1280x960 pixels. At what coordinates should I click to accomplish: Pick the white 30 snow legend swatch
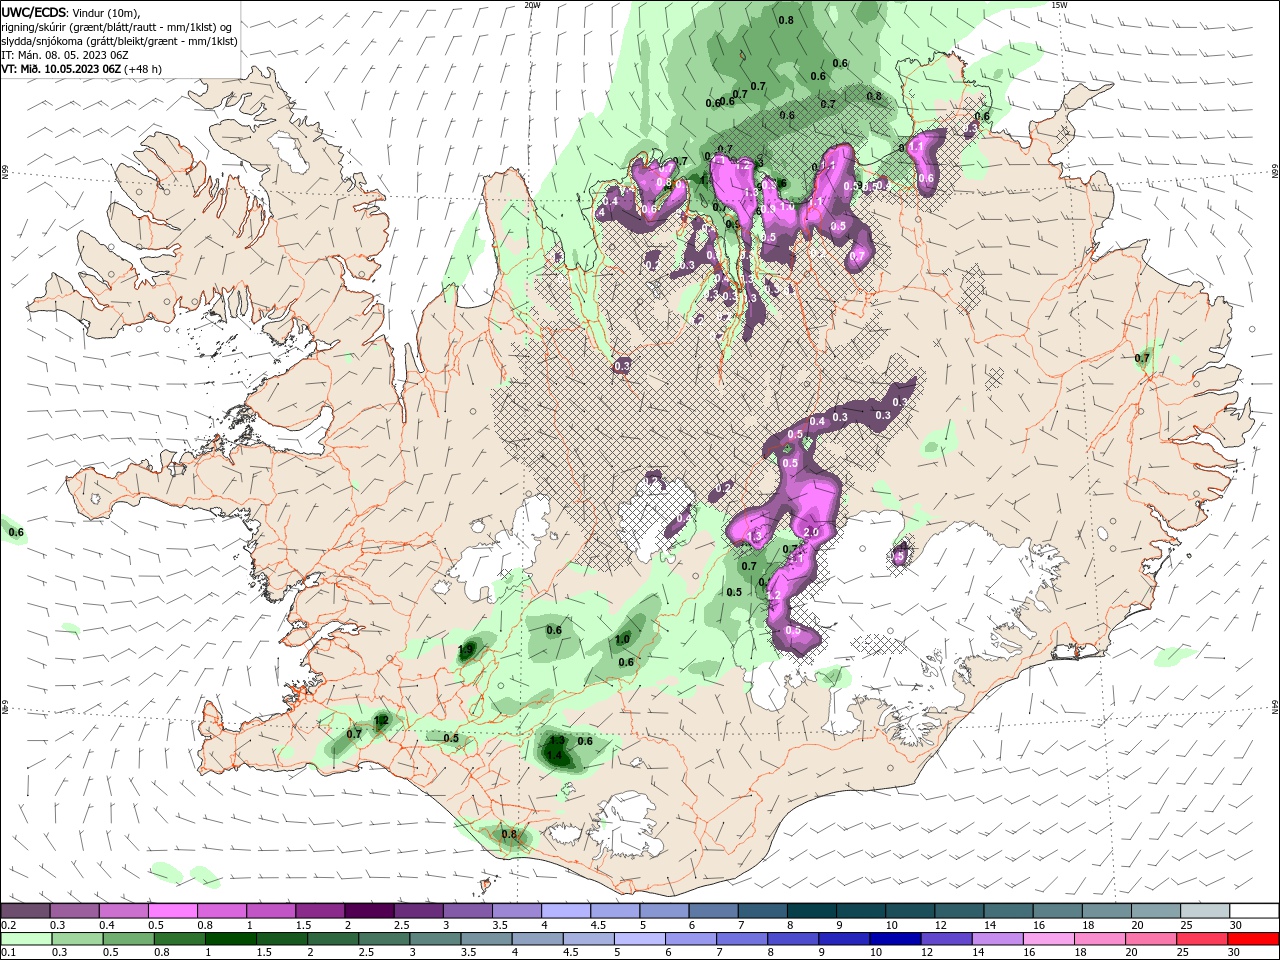click(x=1253, y=911)
